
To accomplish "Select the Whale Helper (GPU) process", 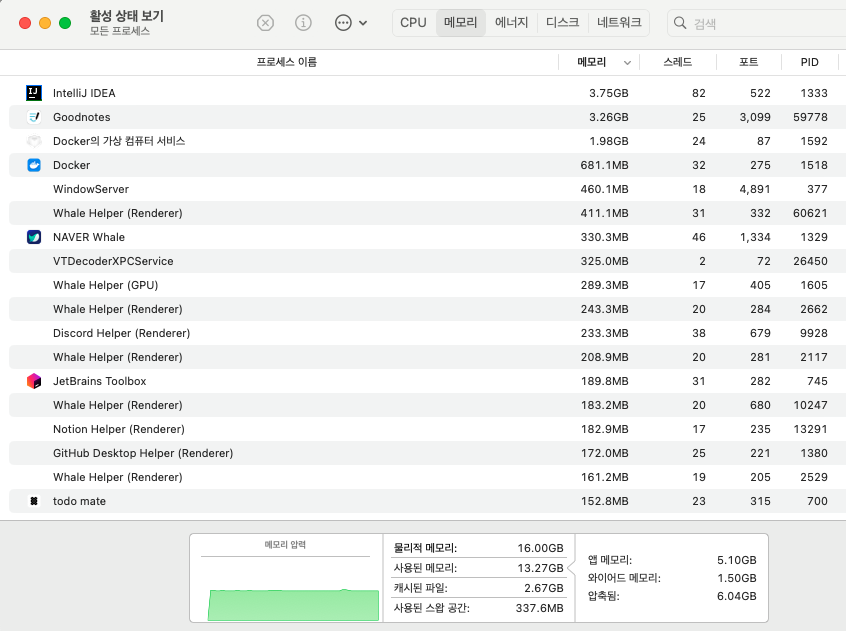I will point(105,285).
